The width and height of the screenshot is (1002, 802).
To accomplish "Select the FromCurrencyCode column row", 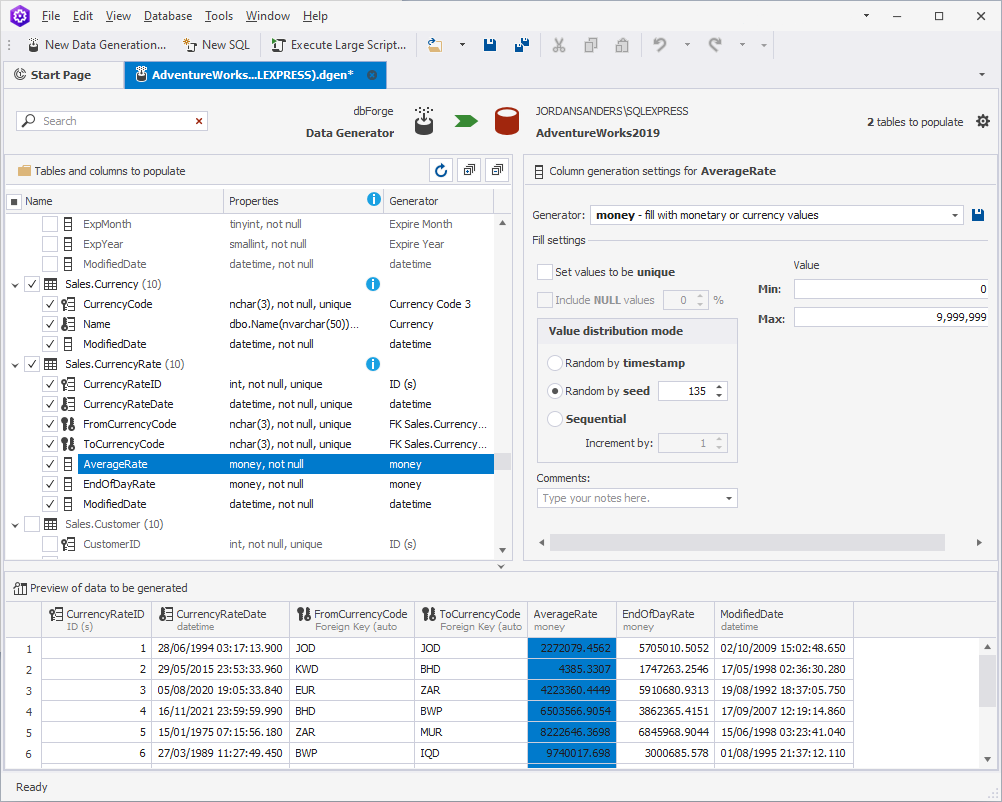I will point(285,424).
